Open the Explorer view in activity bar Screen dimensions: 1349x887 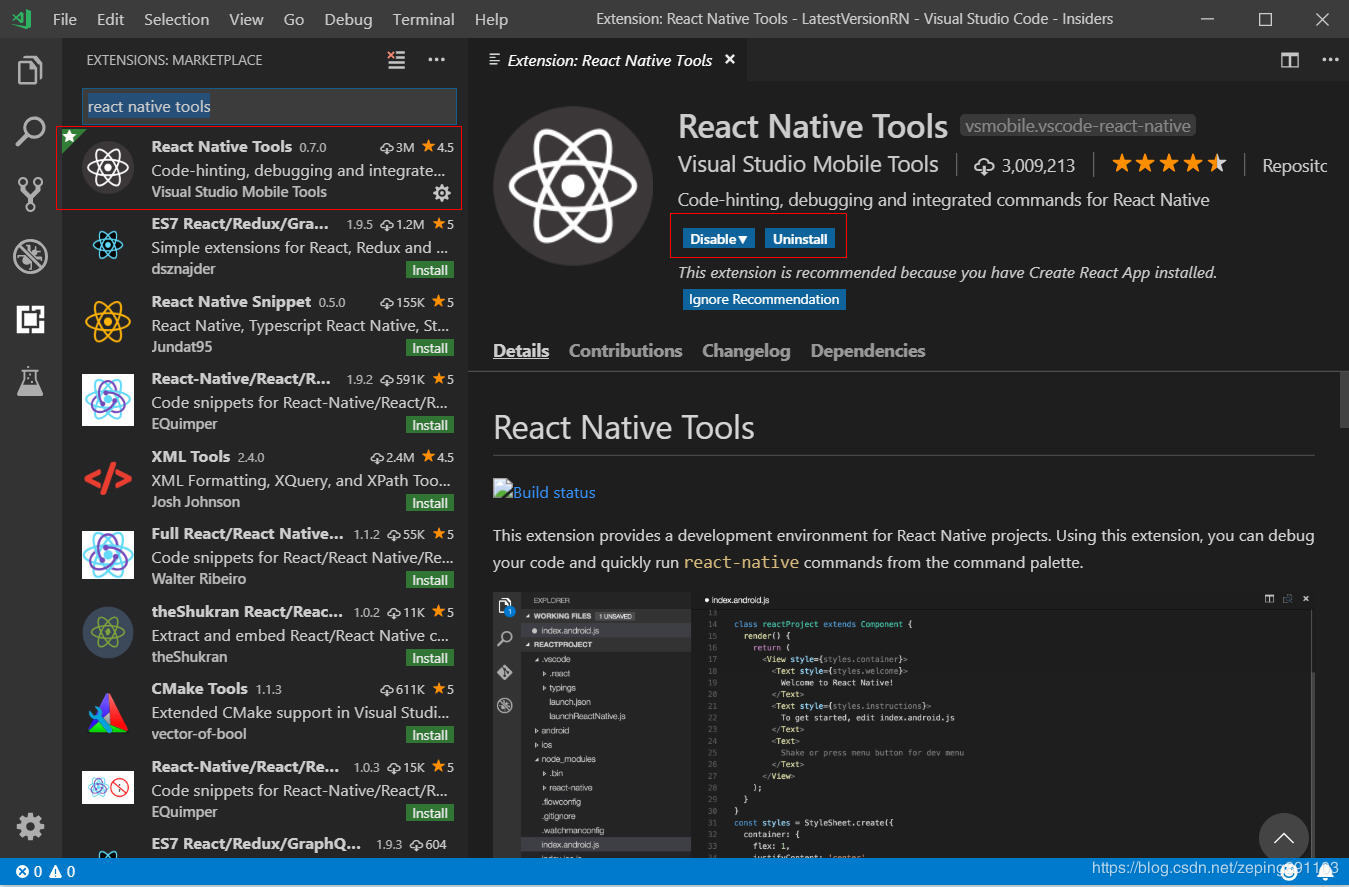point(31,71)
